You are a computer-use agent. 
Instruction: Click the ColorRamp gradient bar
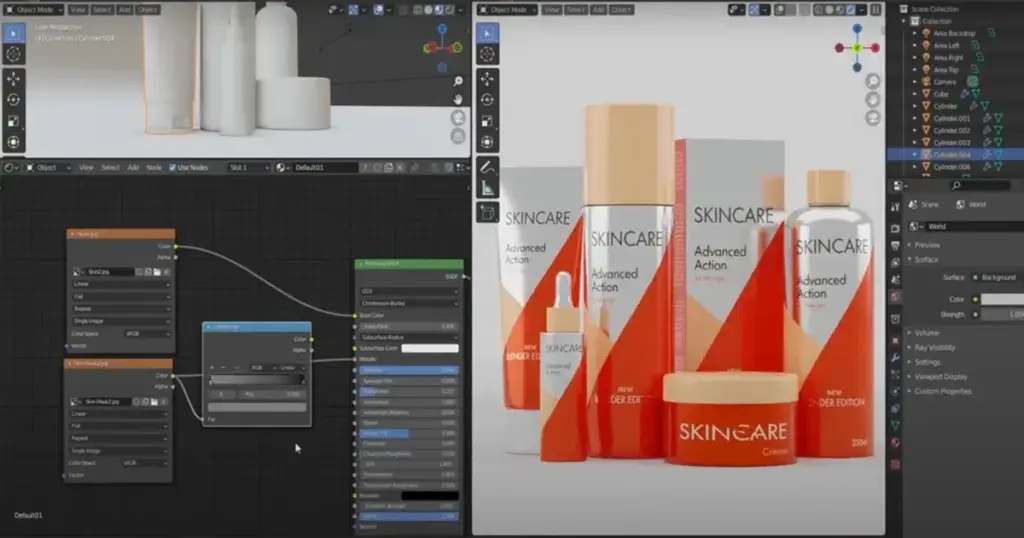[257, 380]
